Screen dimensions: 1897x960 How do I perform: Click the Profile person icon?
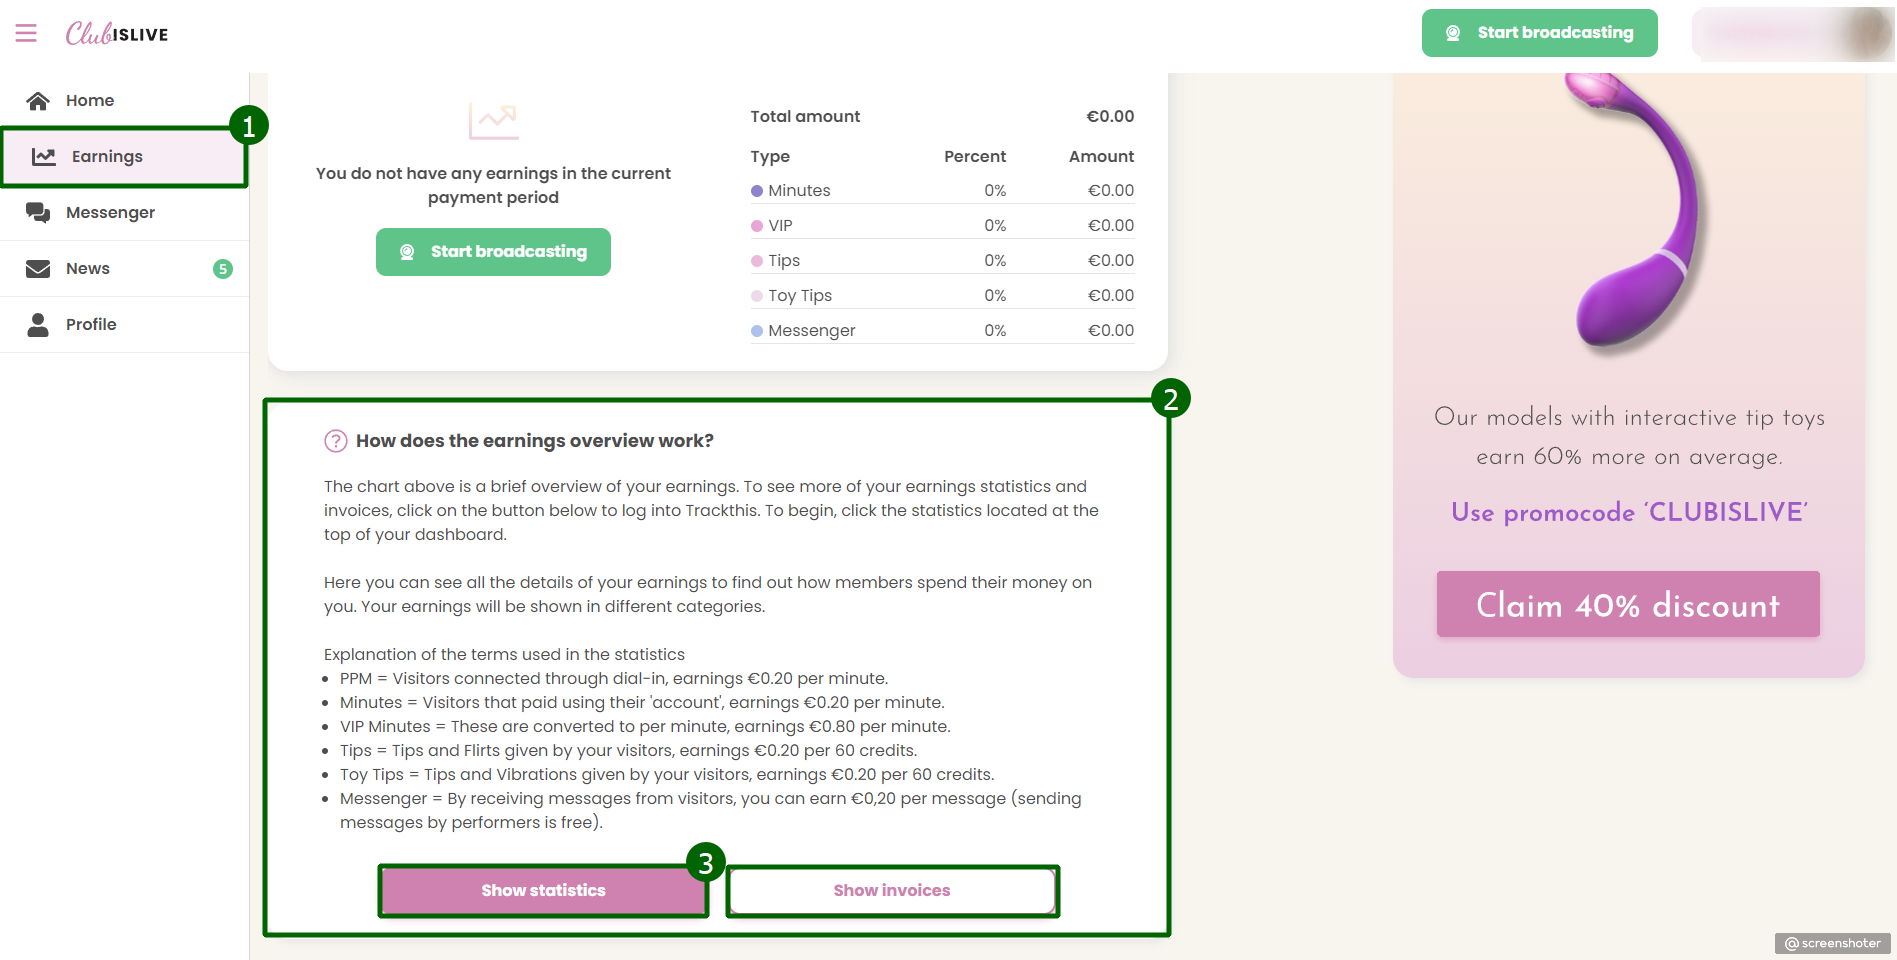coord(38,325)
